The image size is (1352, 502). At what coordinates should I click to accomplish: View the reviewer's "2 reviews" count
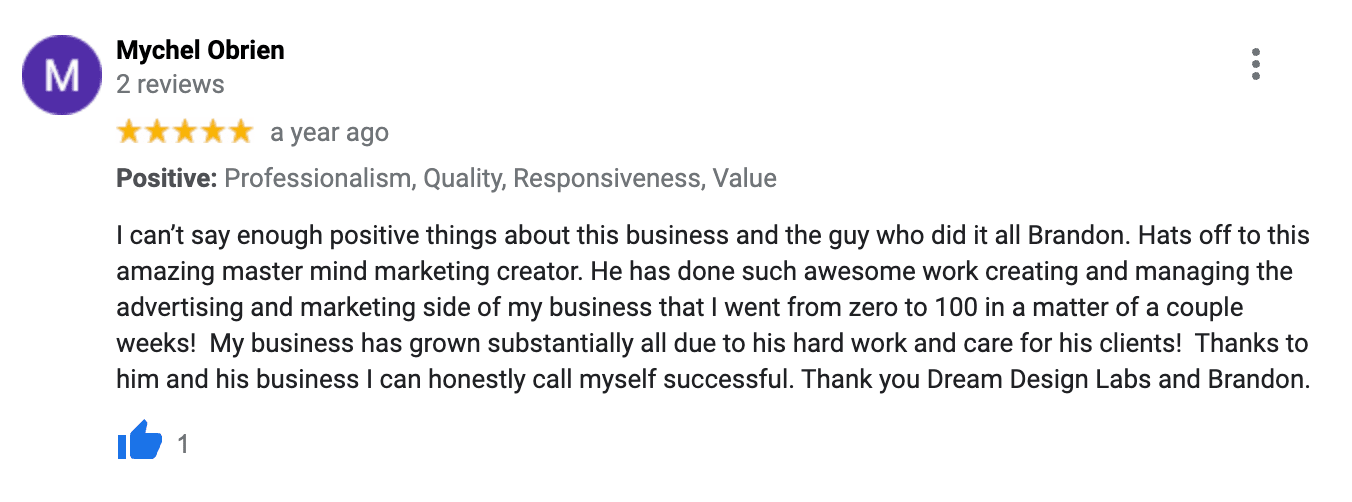170,84
